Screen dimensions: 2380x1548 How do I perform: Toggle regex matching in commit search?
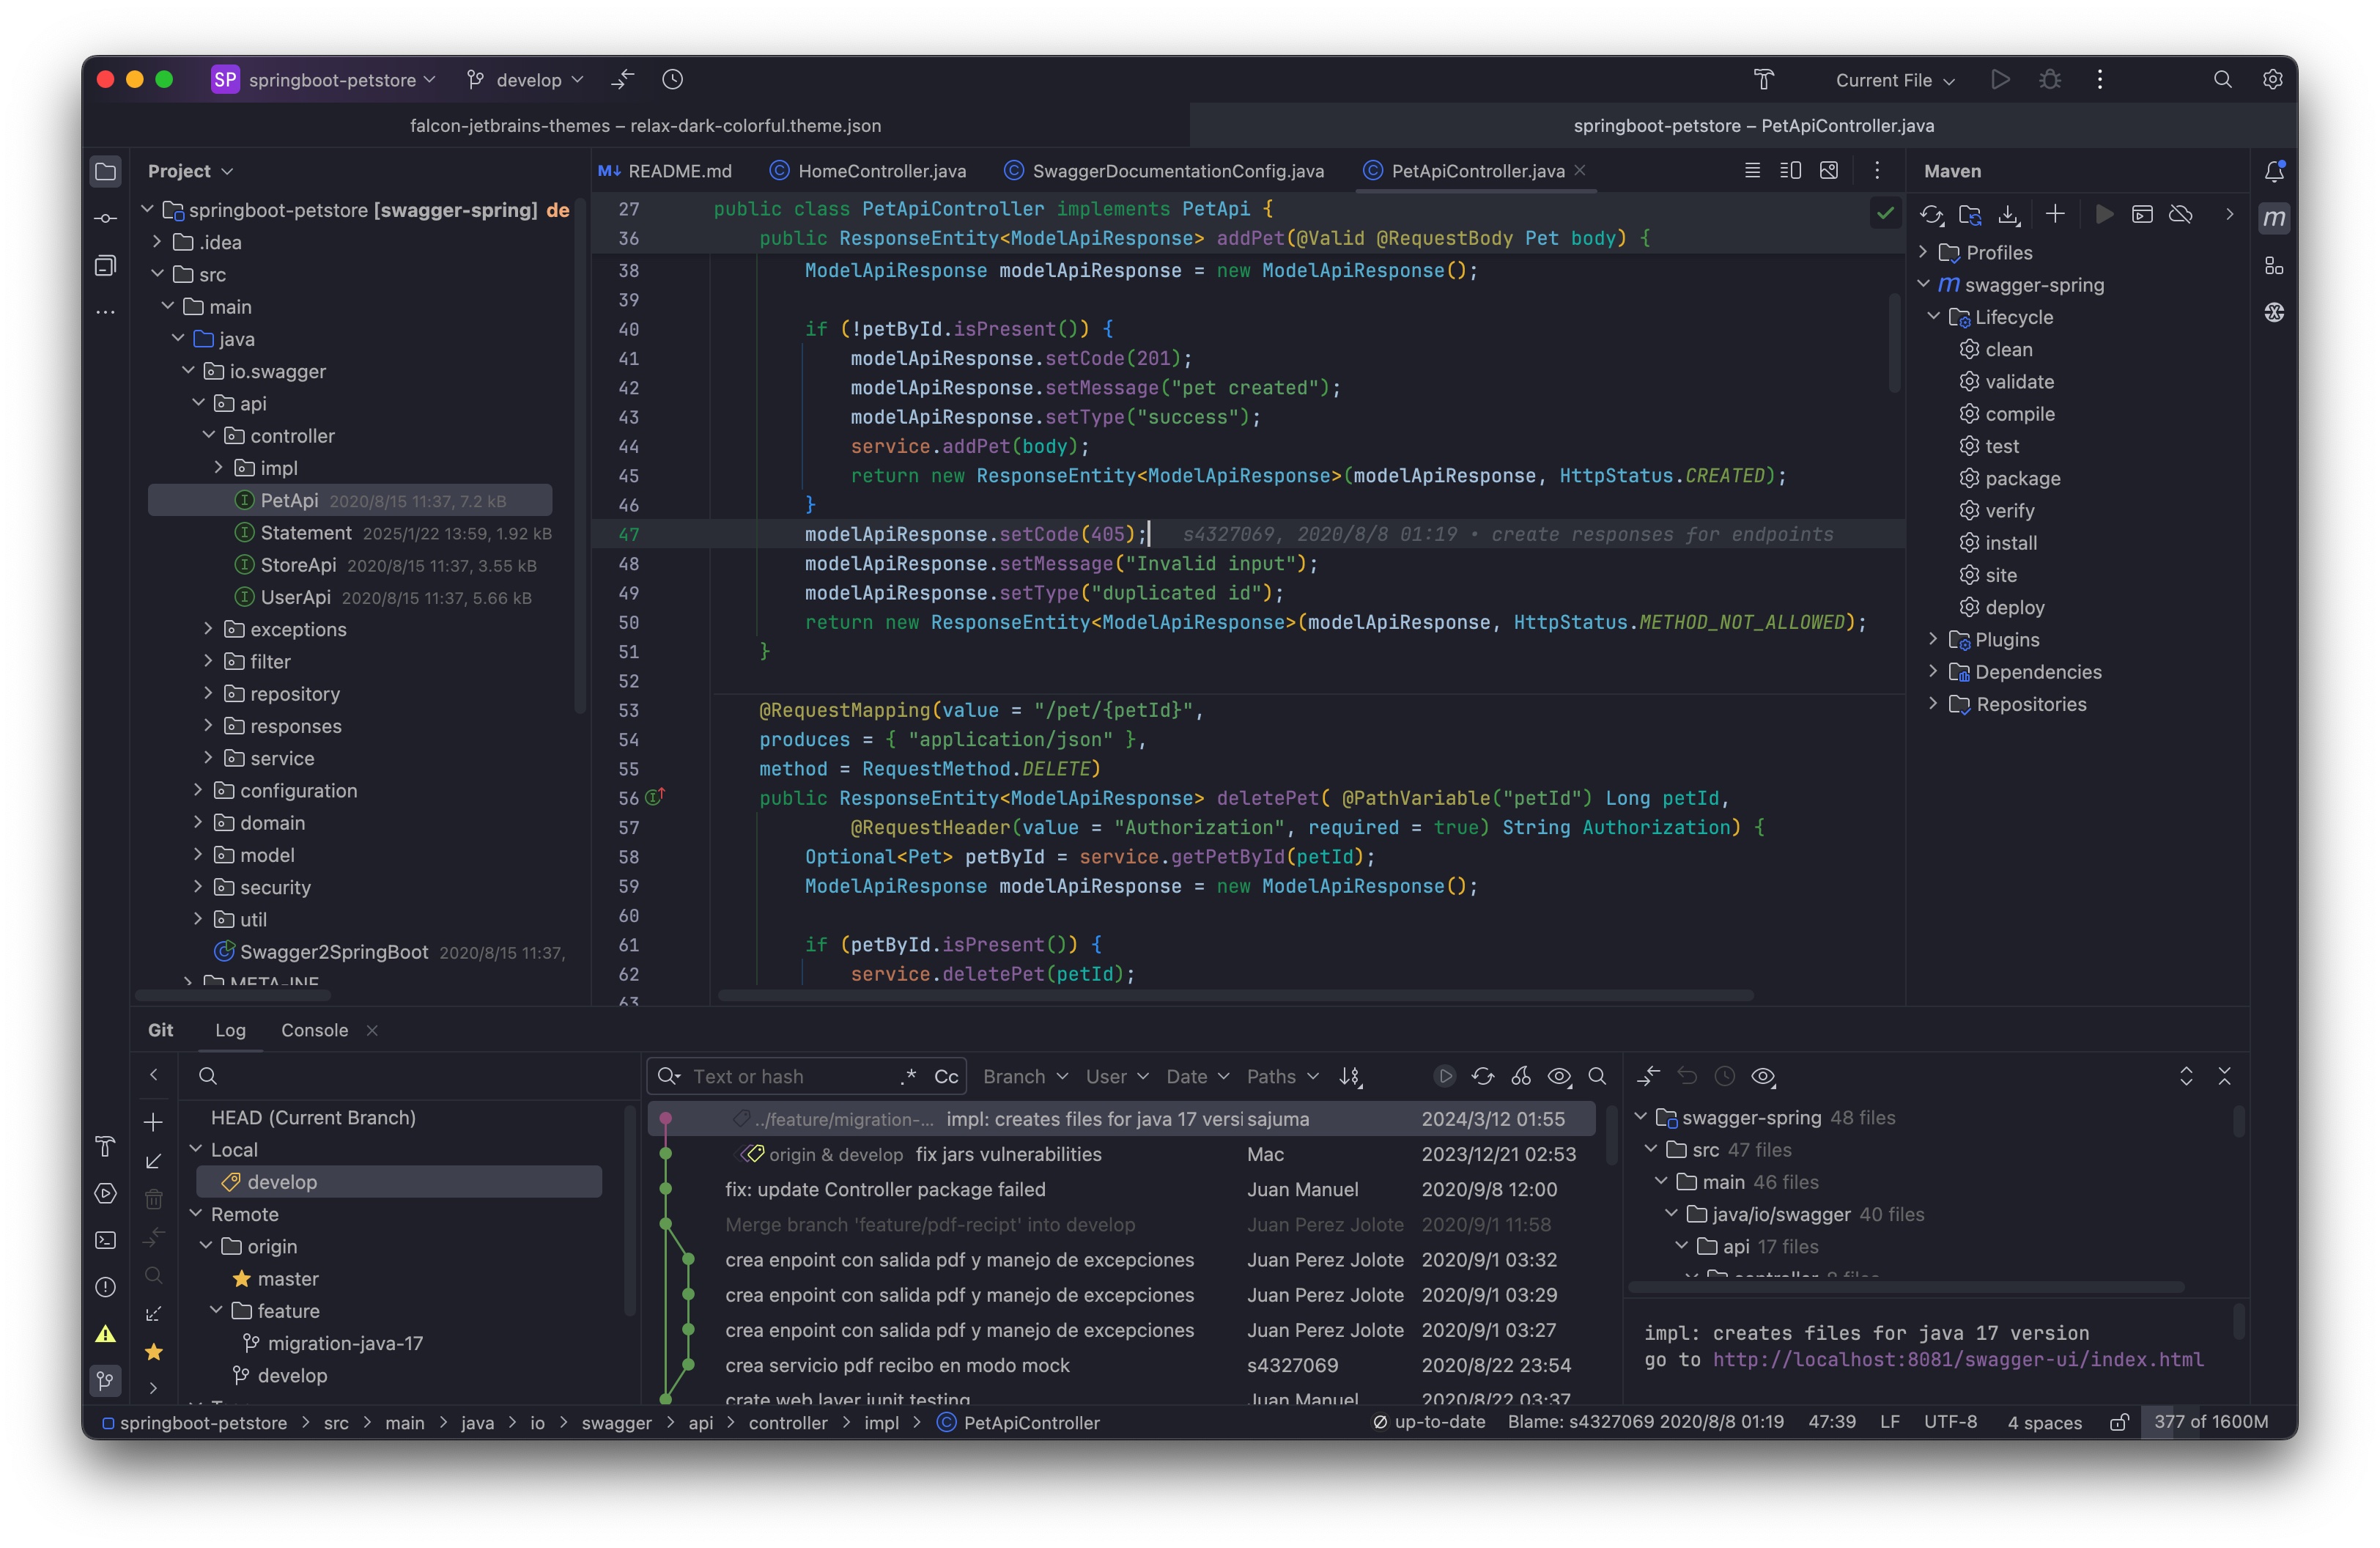908,1076
